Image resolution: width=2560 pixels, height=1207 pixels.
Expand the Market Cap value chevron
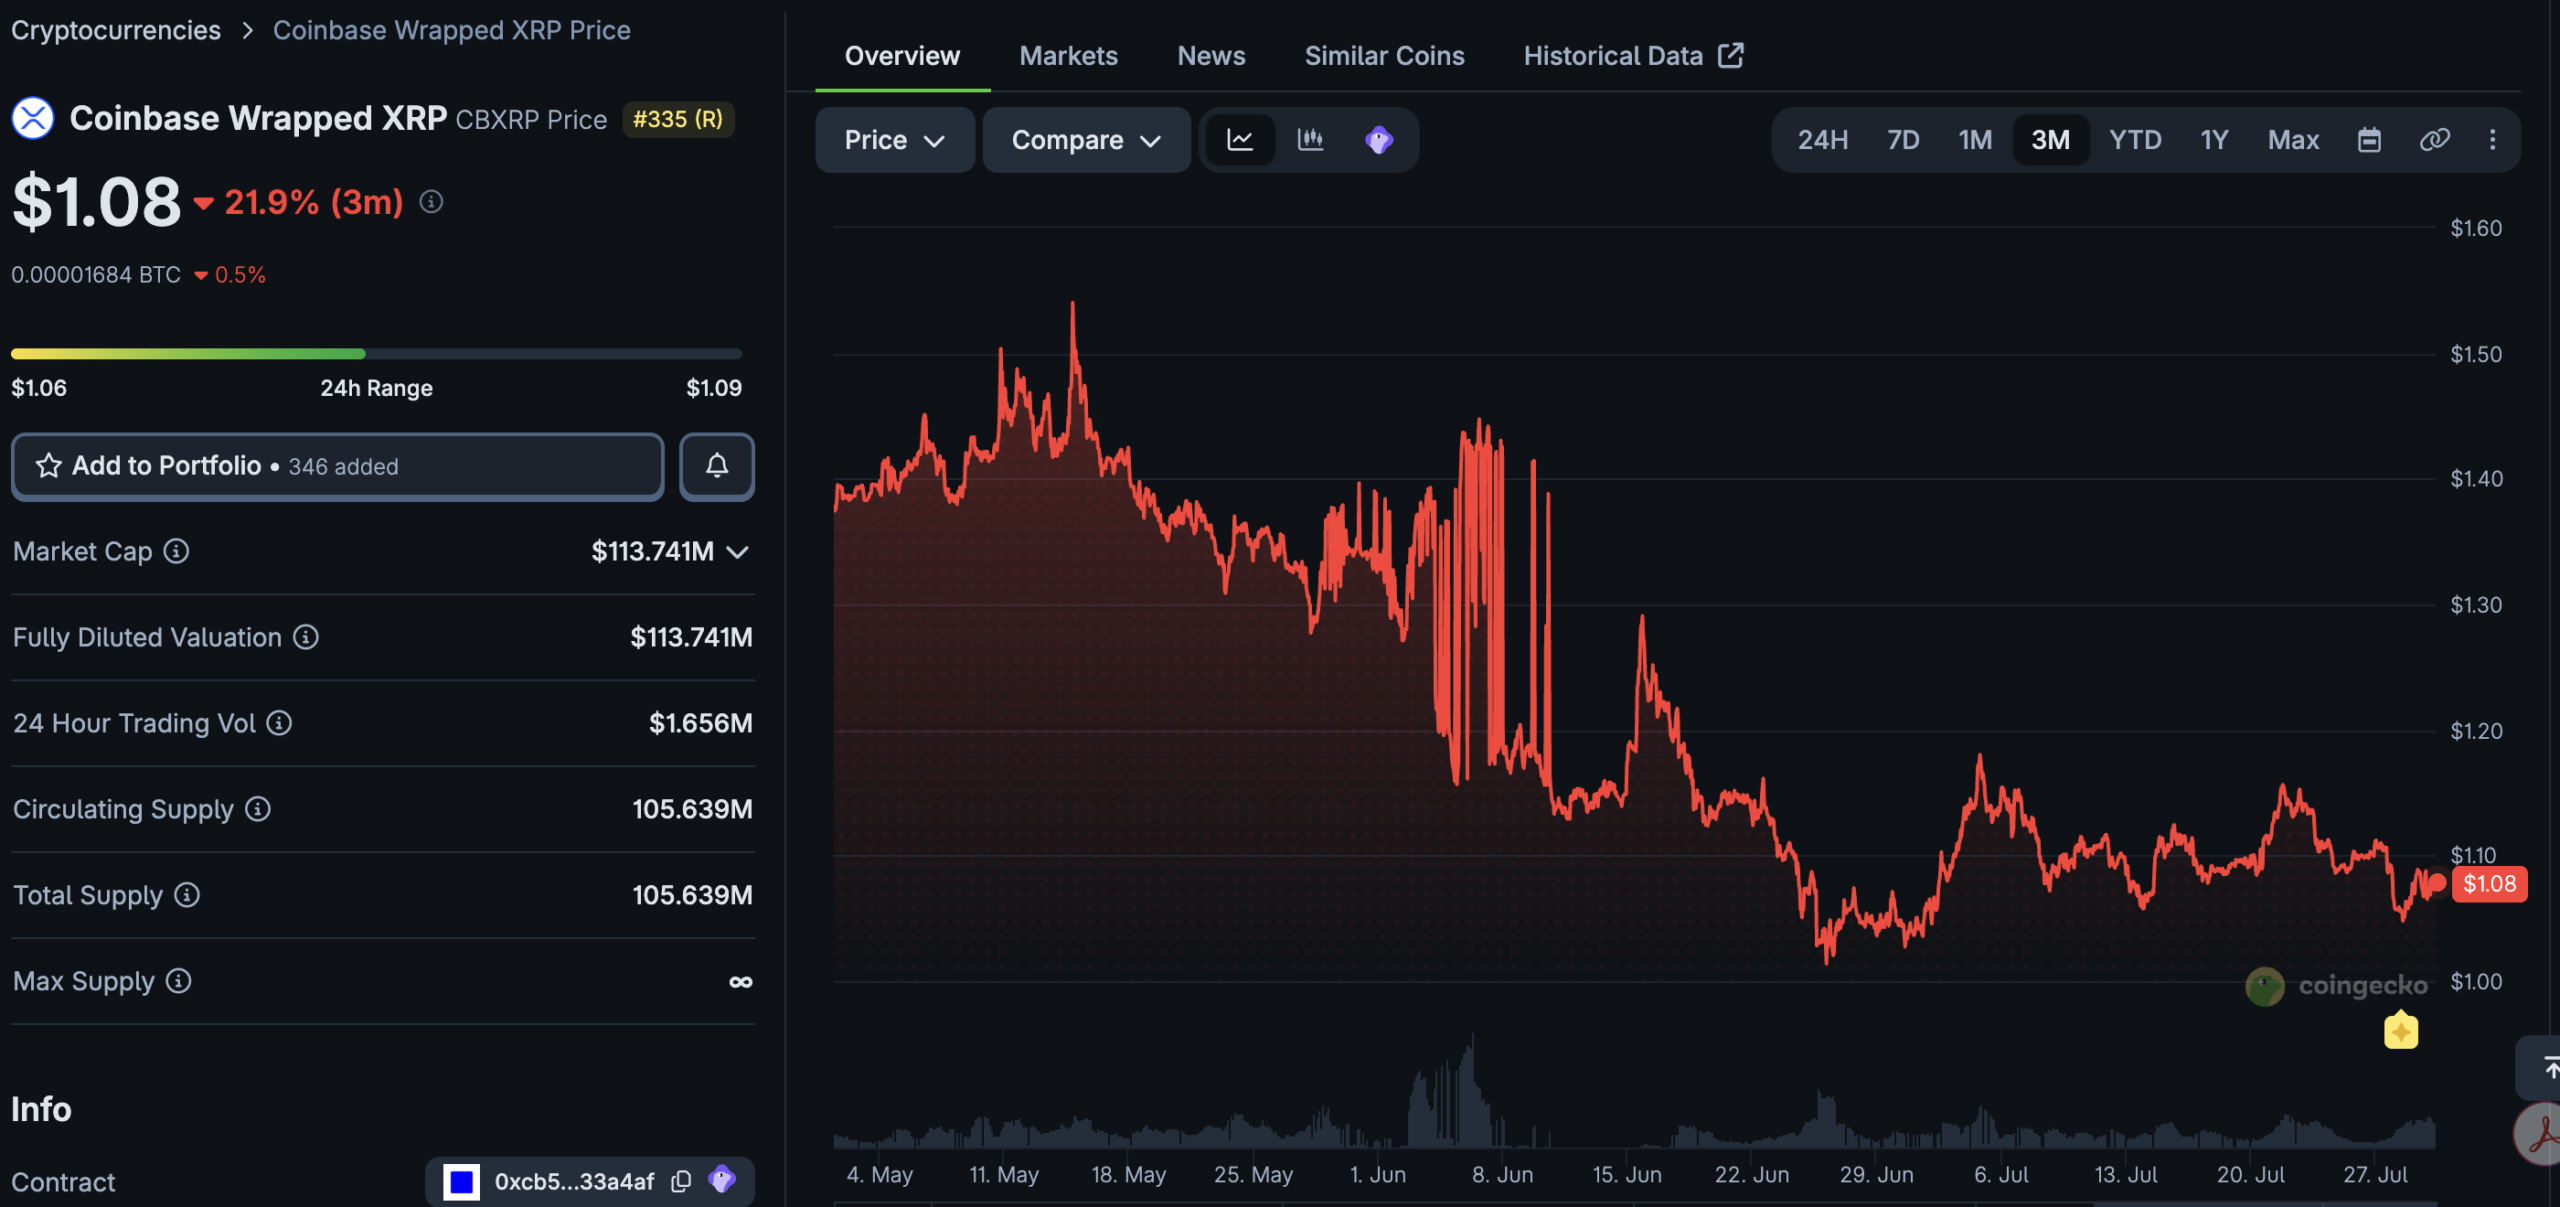point(738,552)
